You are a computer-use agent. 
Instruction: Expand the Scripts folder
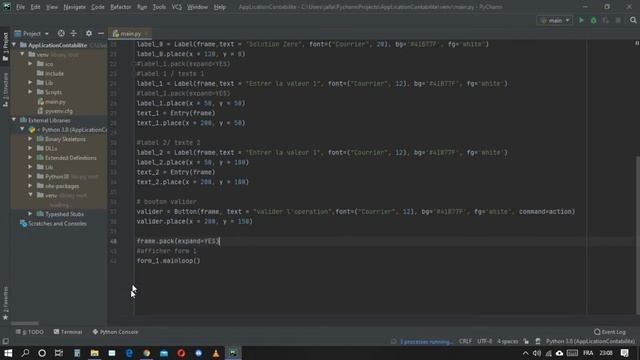[31, 92]
